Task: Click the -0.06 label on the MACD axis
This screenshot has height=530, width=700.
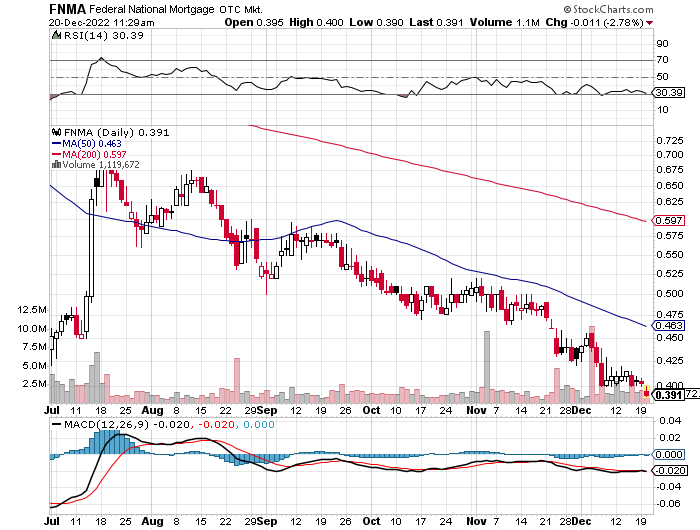Action: point(669,504)
